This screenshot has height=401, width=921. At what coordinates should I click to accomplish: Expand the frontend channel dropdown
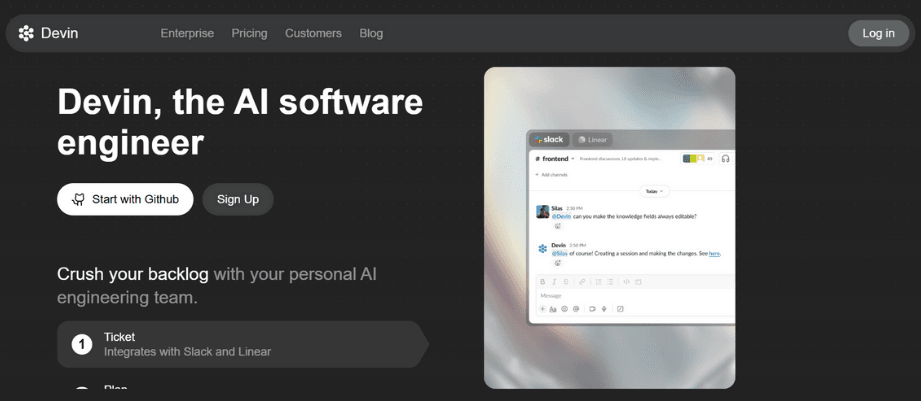[x=573, y=159]
